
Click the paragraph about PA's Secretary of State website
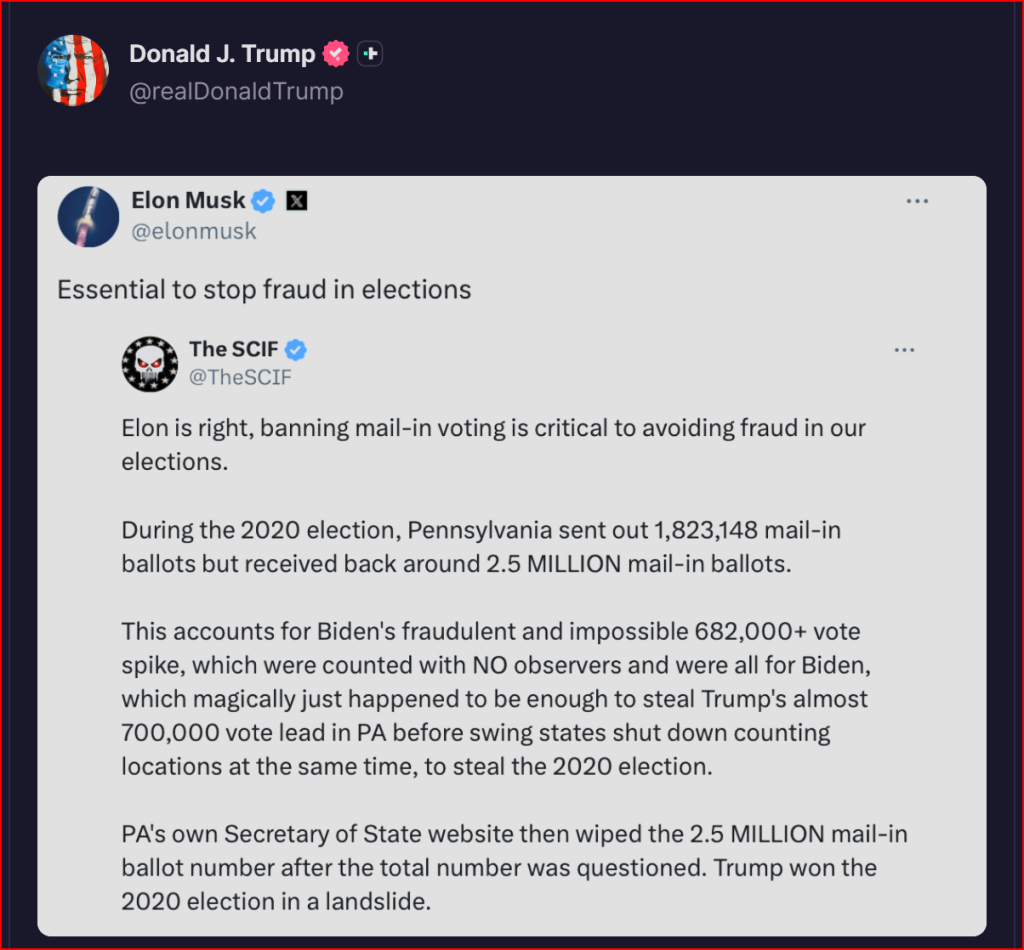(x=514, y=867)
